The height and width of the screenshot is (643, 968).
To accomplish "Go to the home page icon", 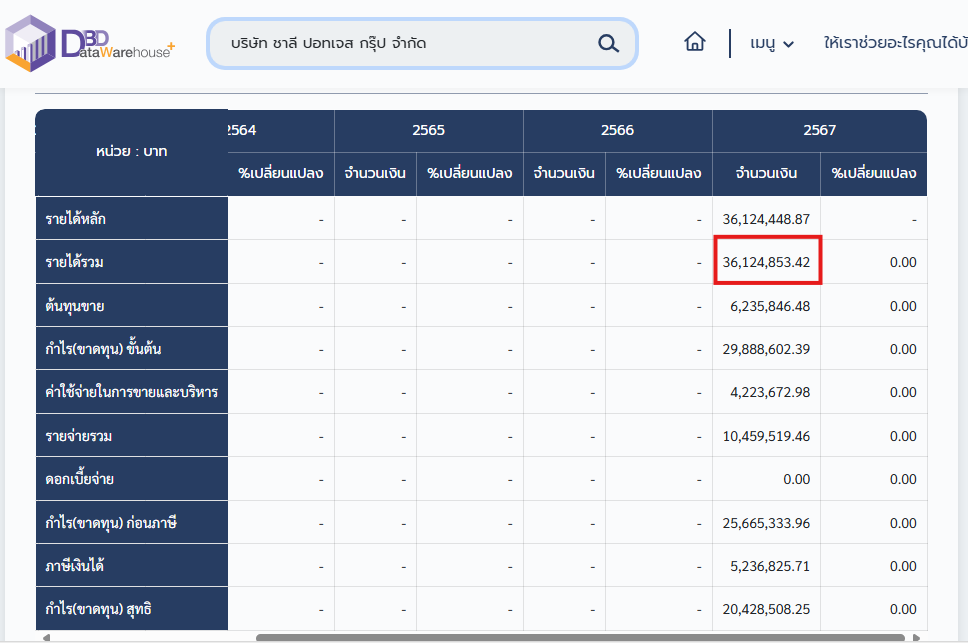I will (x=695, y=42).
